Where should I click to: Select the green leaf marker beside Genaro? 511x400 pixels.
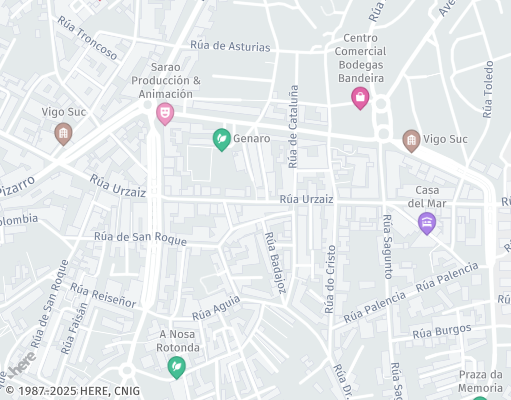[x=222, y=140]
